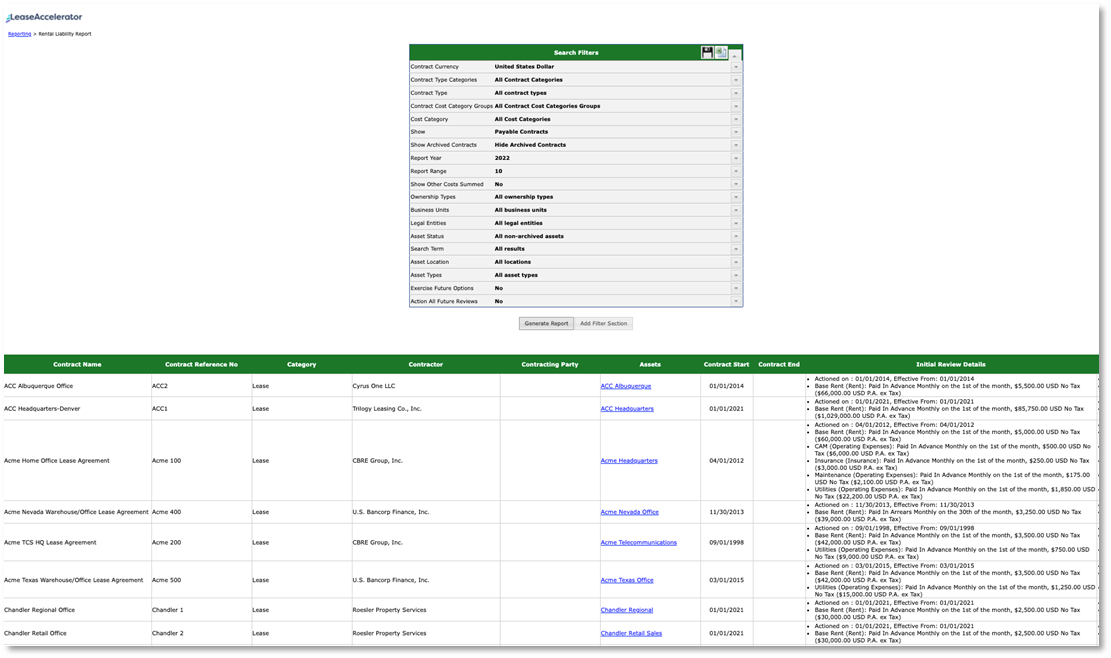
Task: Open the Acme Headquarters asset link
Action: click(x=629, y=461)
